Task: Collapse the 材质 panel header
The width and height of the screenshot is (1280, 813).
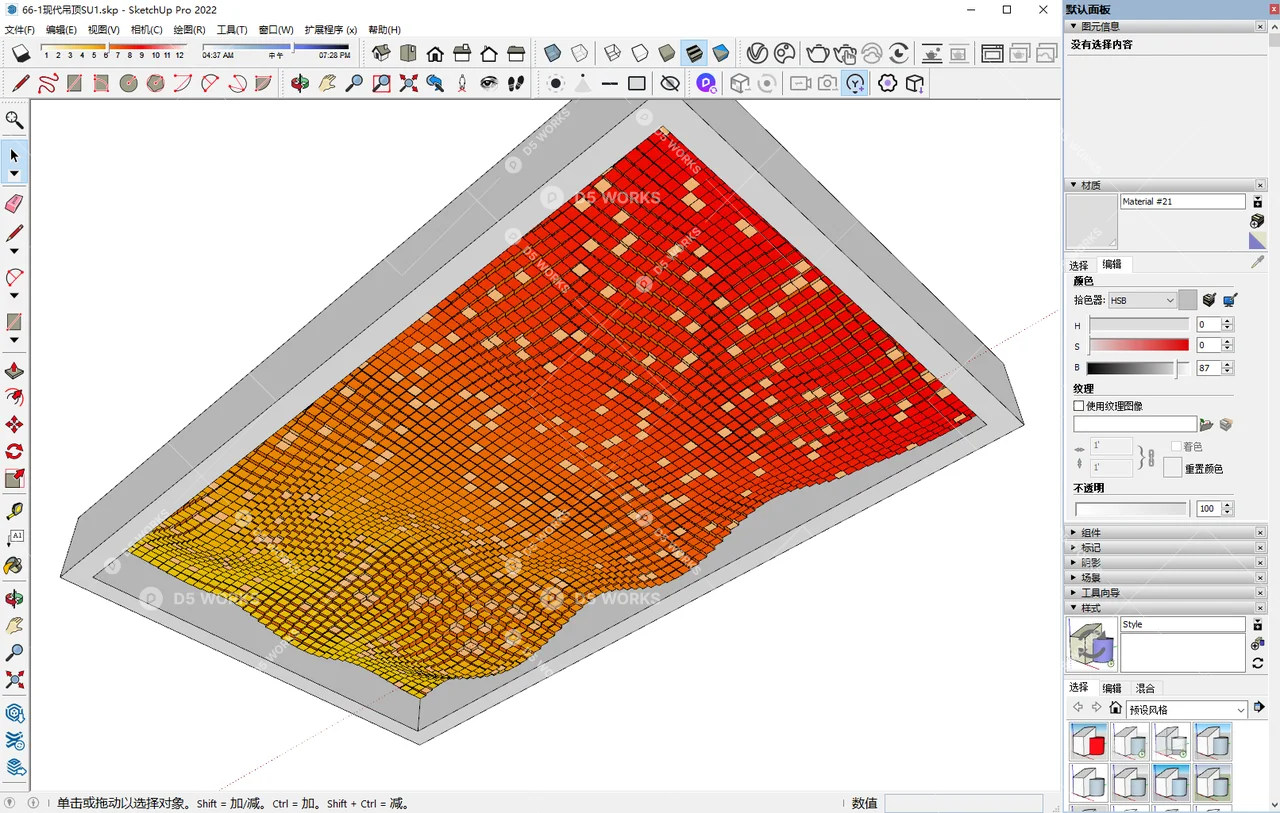Action: pyautogui.click(x=1075, y=185)
